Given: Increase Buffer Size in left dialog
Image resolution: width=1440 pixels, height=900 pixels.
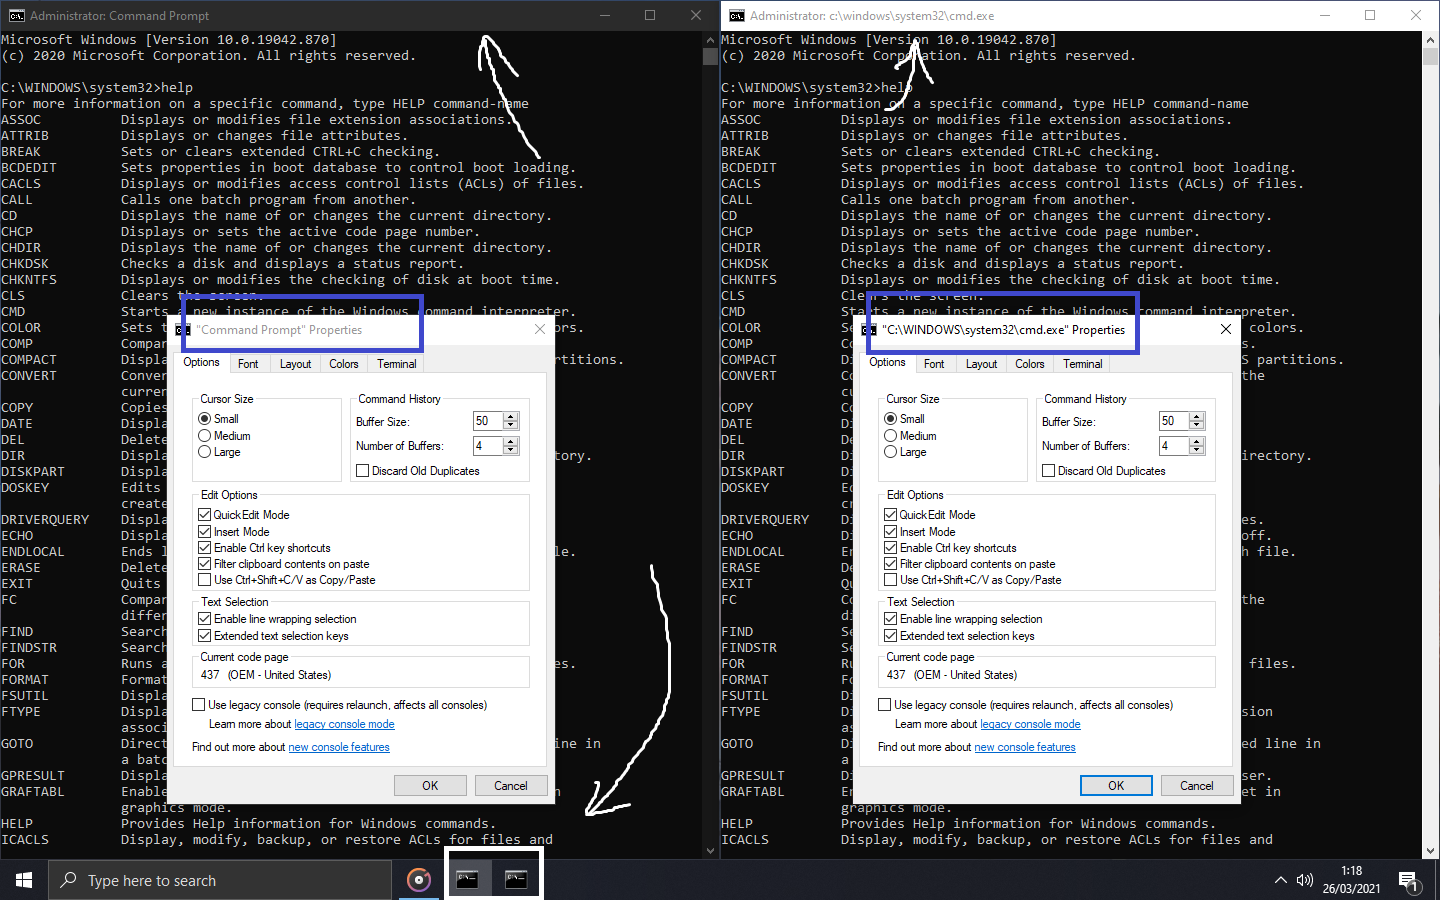Looking at the screenshot, I should coord(511,417).
